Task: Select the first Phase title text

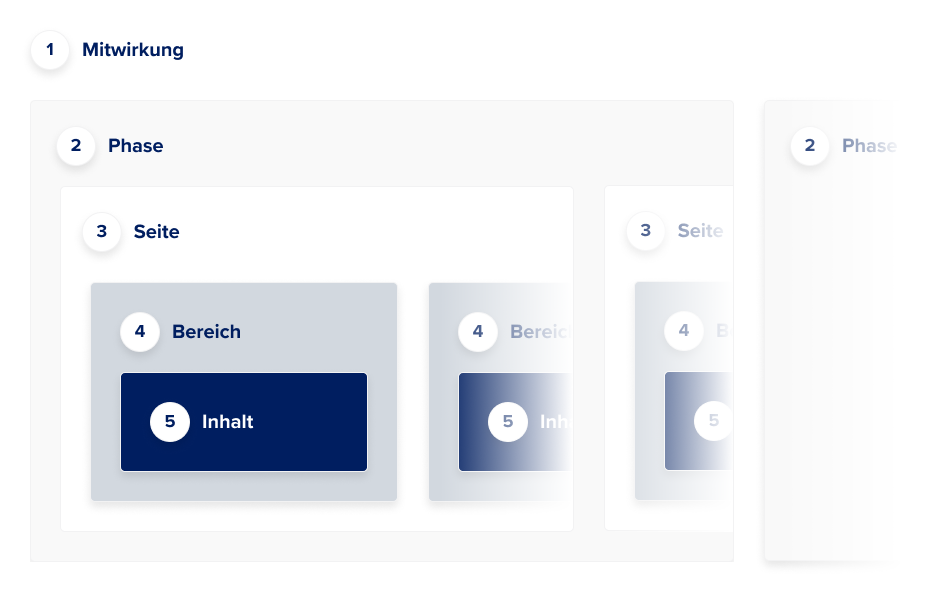Action: [x=136, y=145]
